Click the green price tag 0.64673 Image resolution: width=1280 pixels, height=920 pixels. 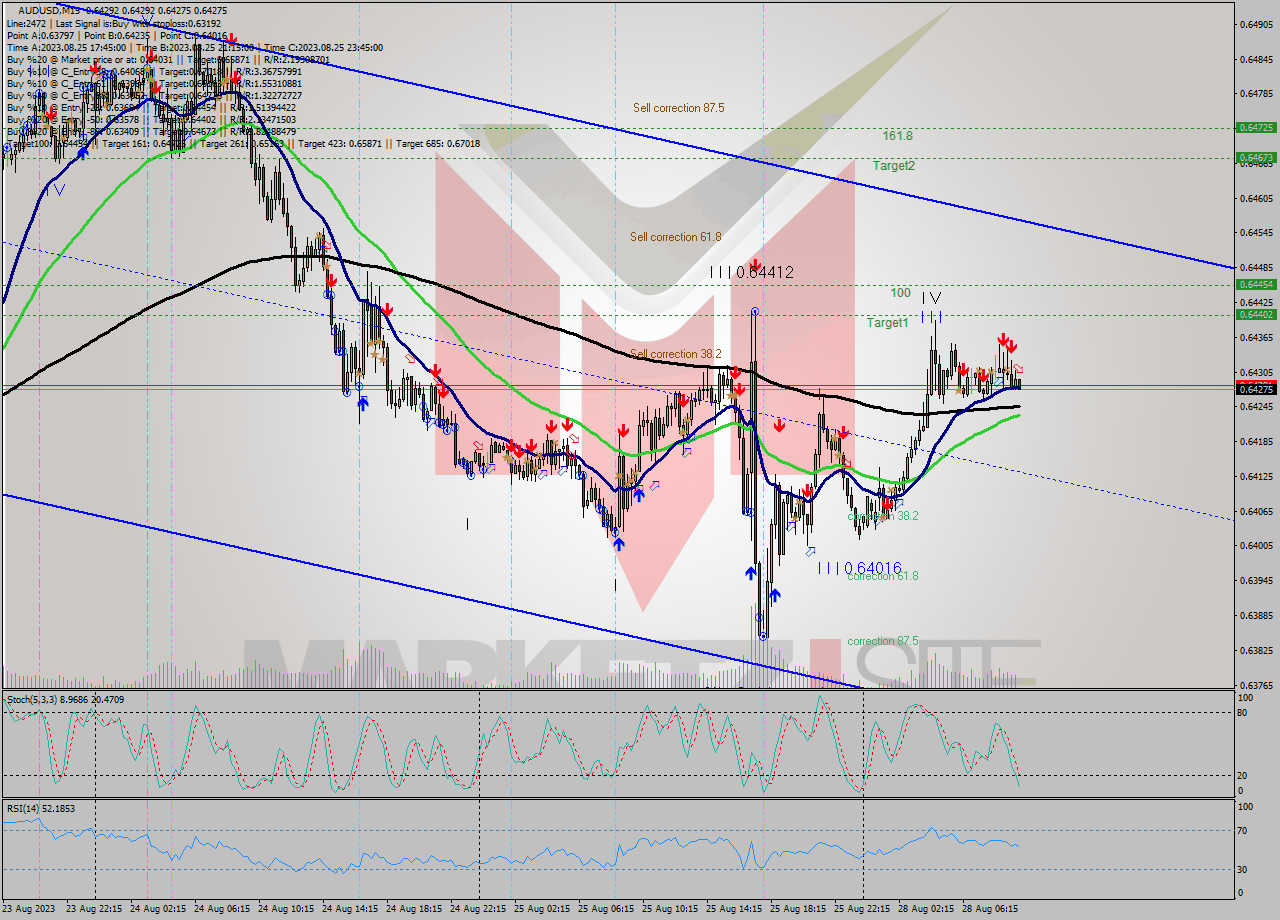[x=1256, y=158]
